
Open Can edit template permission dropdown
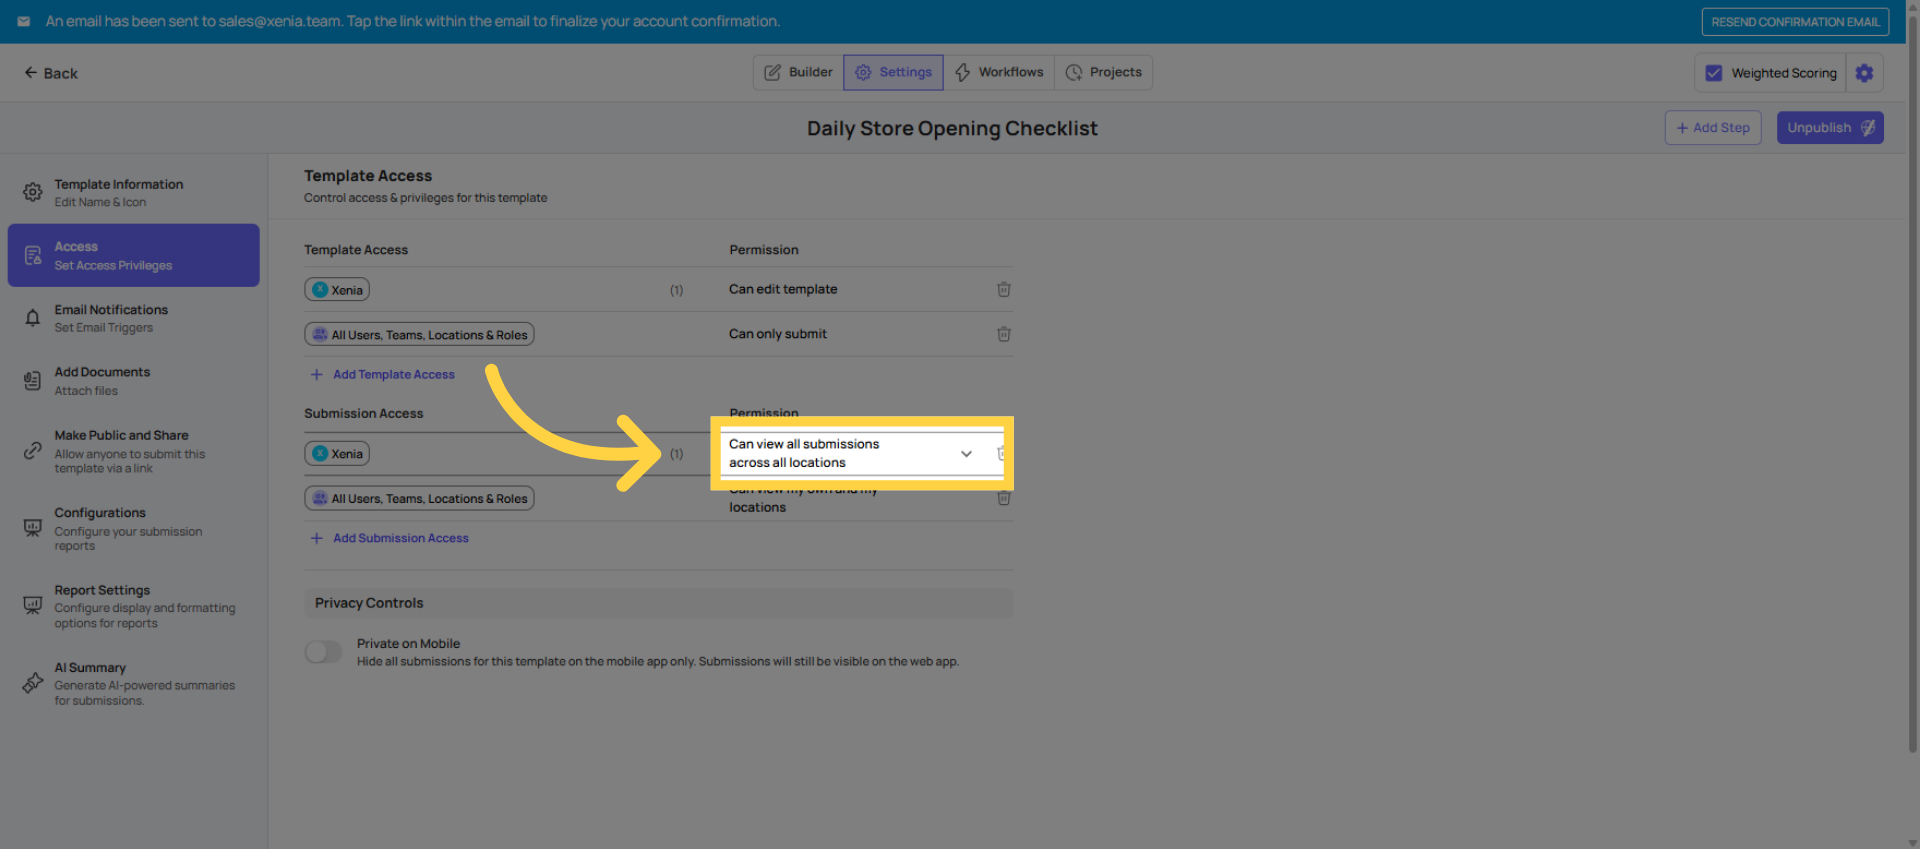coord(783,289)
